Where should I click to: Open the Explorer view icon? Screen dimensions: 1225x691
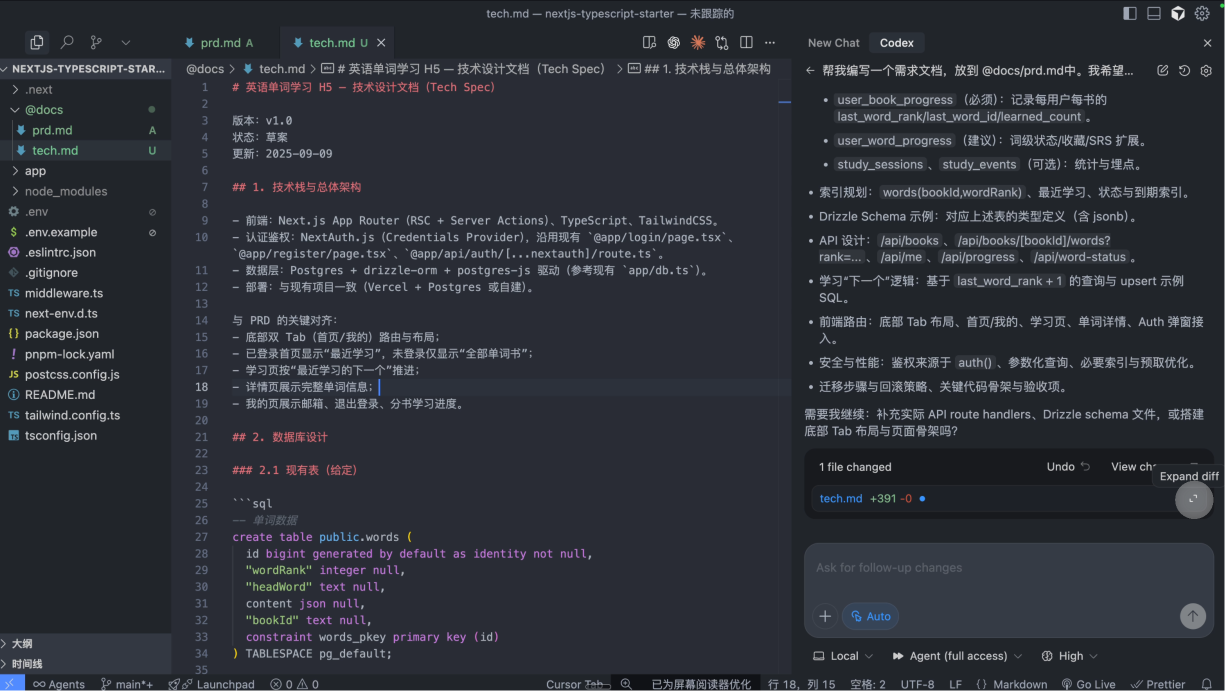click(x=37, y=43)
